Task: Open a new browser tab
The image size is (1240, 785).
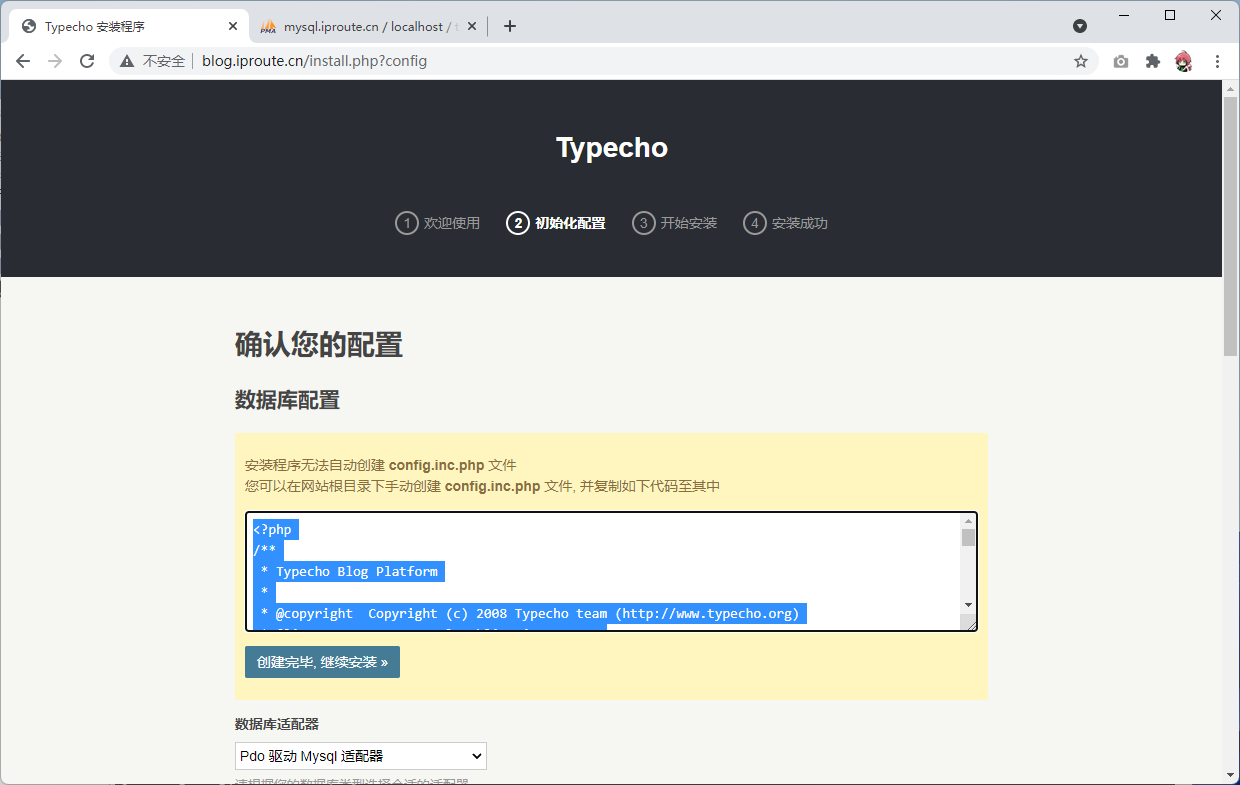Action: pos(510,26)
